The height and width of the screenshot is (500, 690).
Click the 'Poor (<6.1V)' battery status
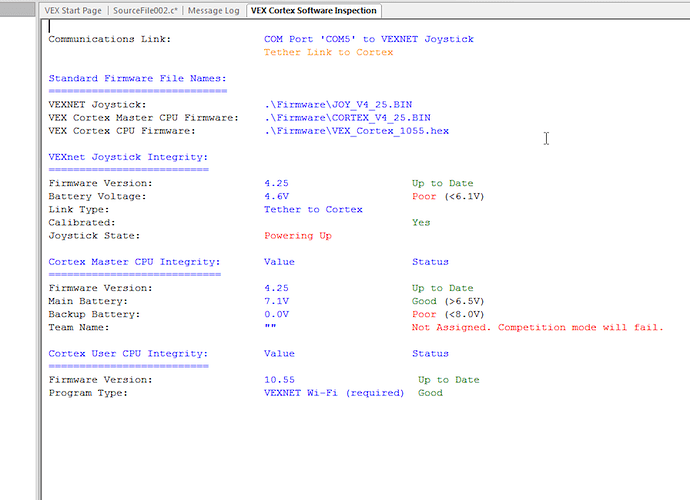(x=448, y=196)
